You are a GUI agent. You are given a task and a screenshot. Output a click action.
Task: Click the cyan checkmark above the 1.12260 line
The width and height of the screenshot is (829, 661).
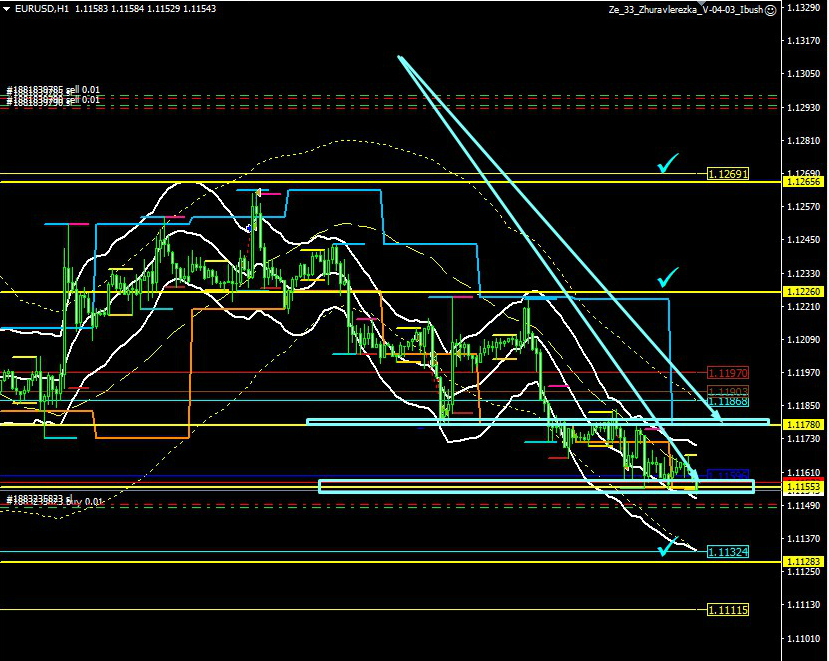pyautogui.click(x=667, y=276)
